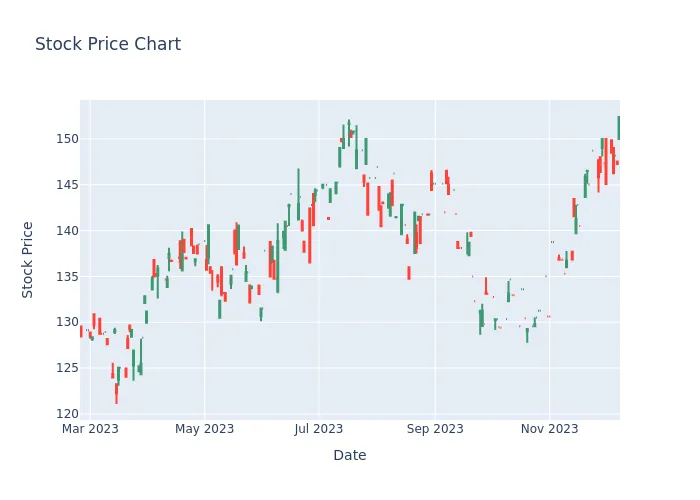This screenshot has height=500, width=700.
Task: Click the 140 y-axis tick label
Action: point(67,231)
